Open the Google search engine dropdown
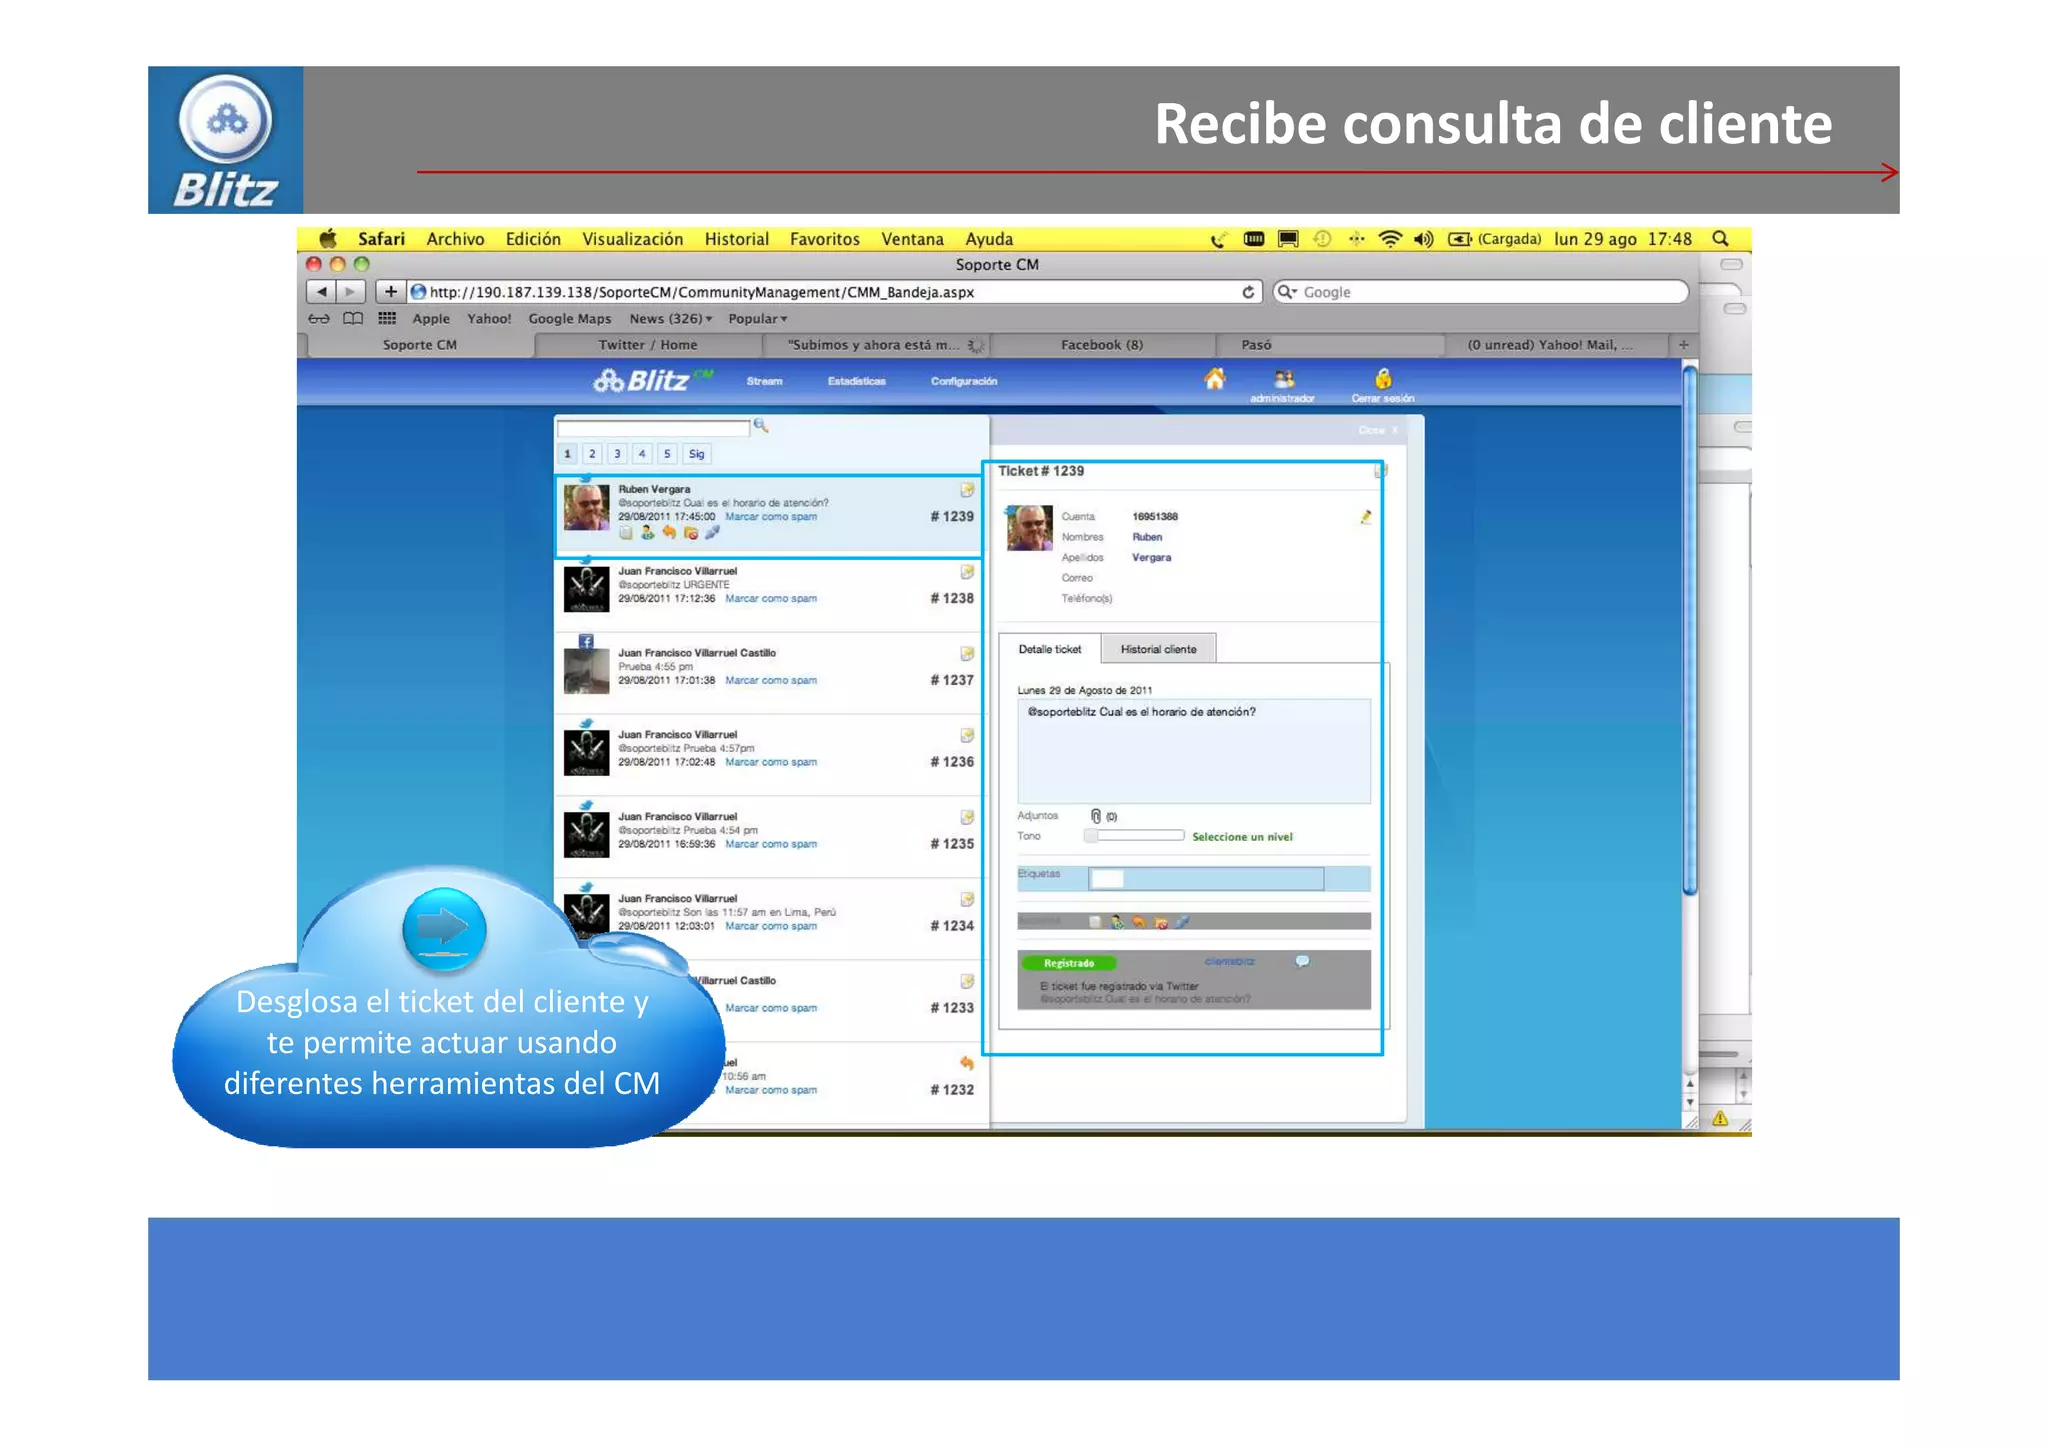This screenshot has width=2048, height=1447. click(1287, 292)
